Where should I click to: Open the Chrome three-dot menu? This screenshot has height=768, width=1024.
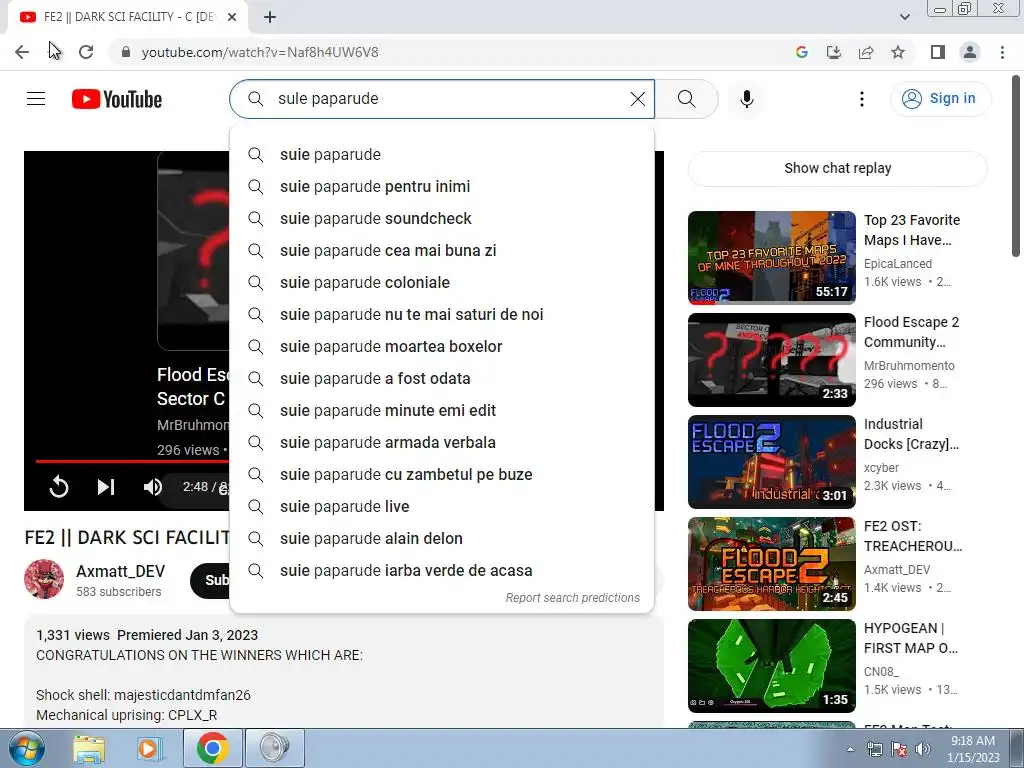pyautogui.click(x=1002, y=52)
